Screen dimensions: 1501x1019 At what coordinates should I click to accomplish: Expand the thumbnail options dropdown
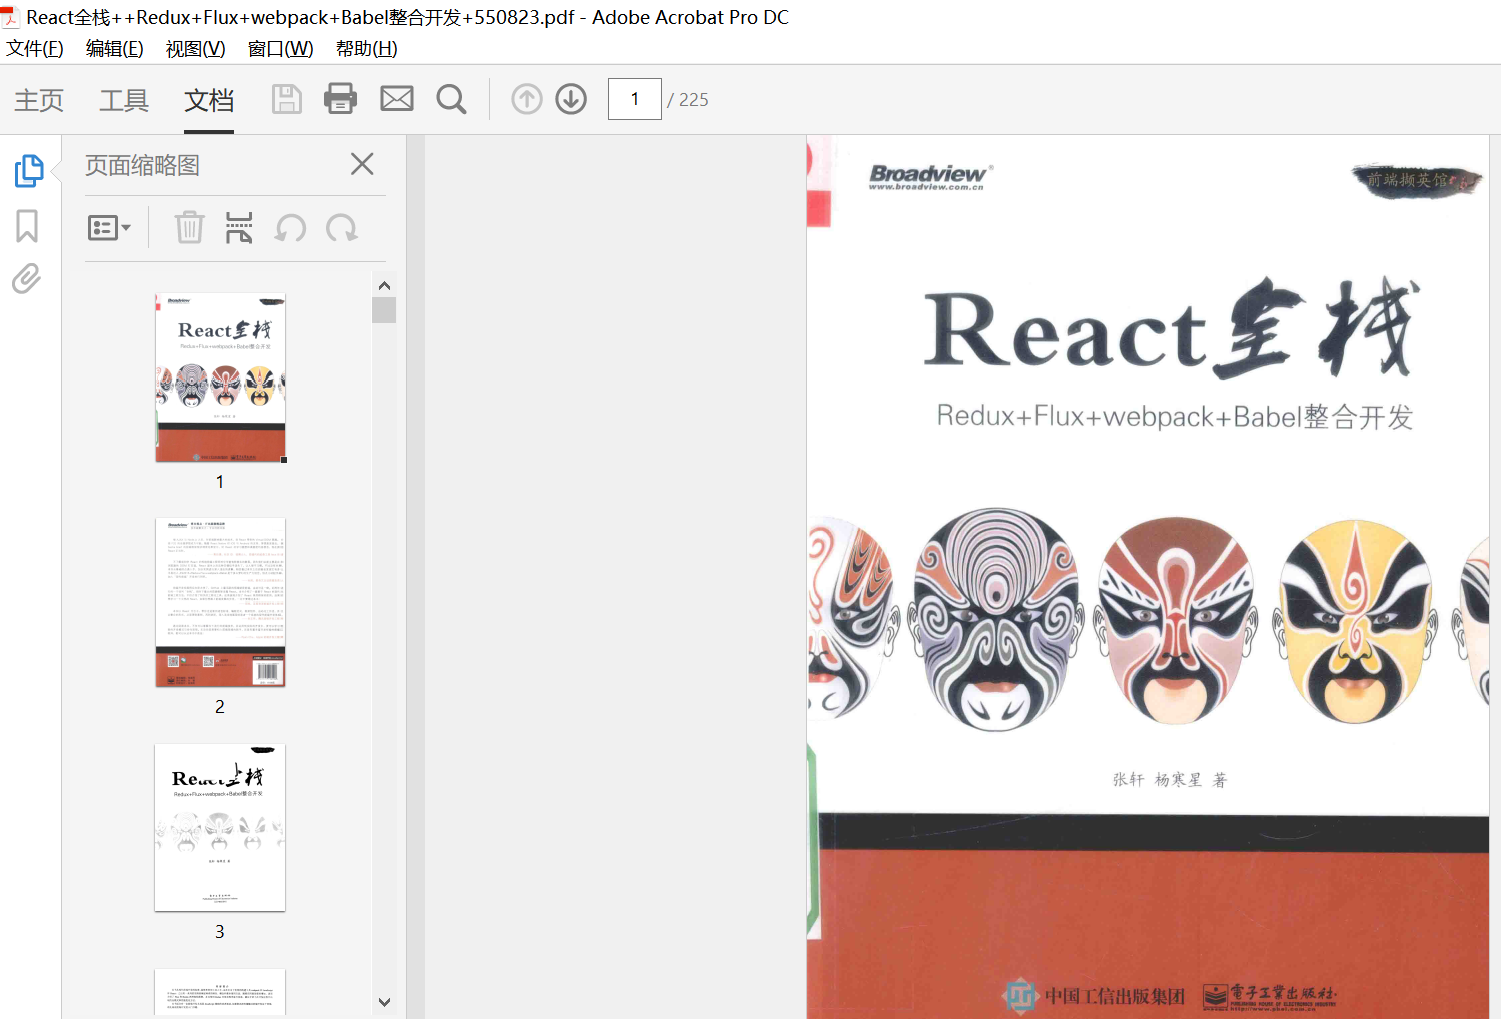click(x=110, y=228)
